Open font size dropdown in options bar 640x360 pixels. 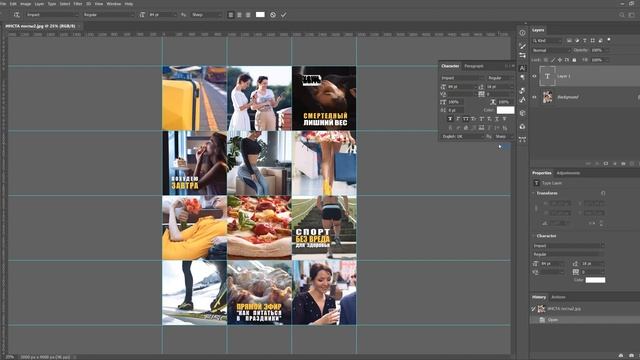click(162, 15)
